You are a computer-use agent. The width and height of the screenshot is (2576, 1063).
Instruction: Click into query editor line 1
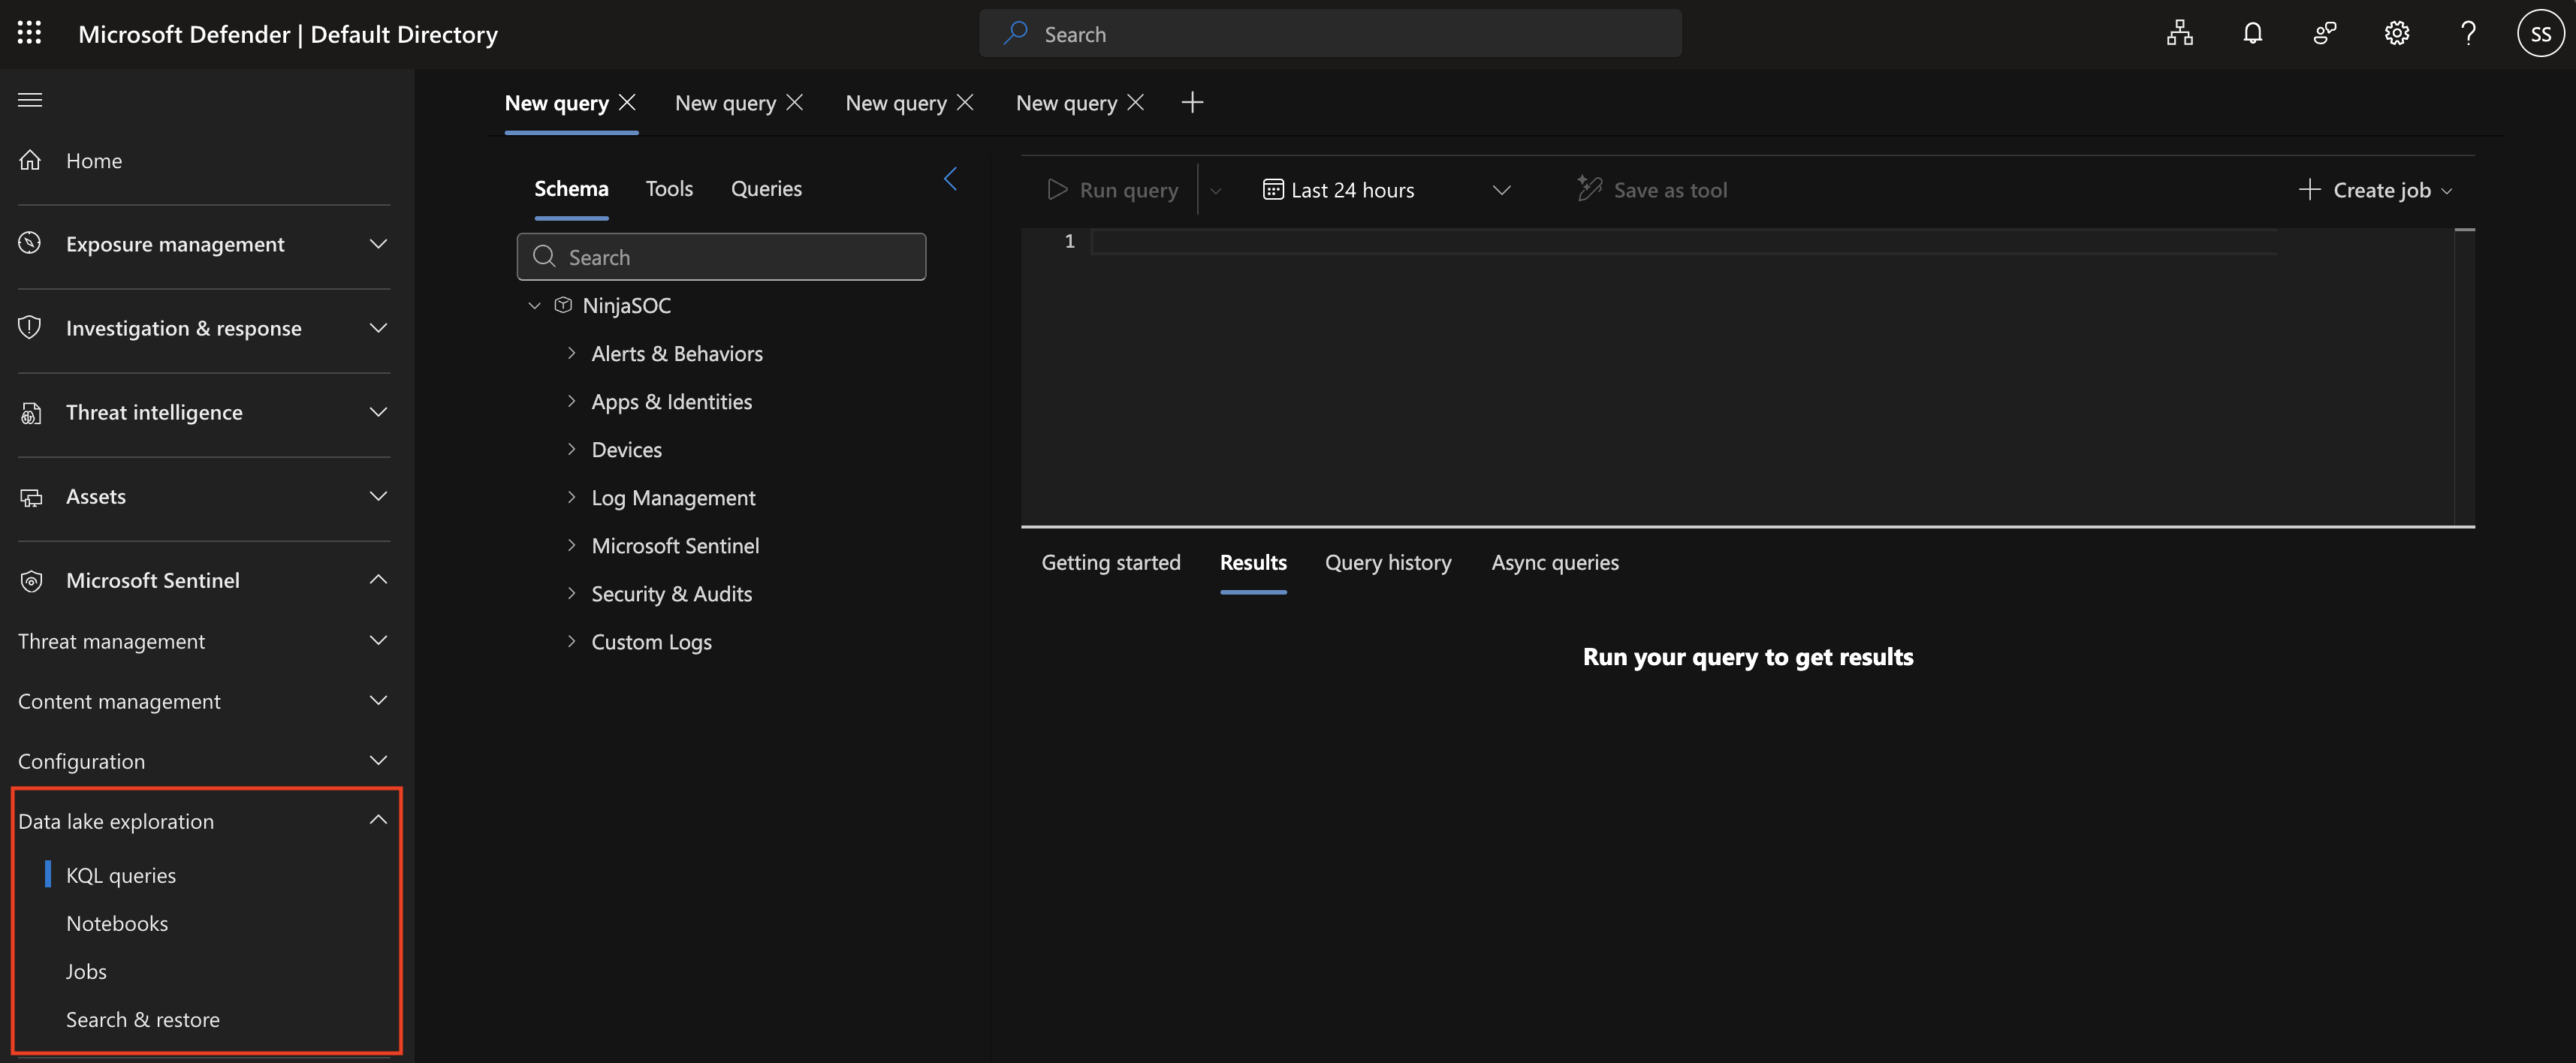[x=1684, y=241]
